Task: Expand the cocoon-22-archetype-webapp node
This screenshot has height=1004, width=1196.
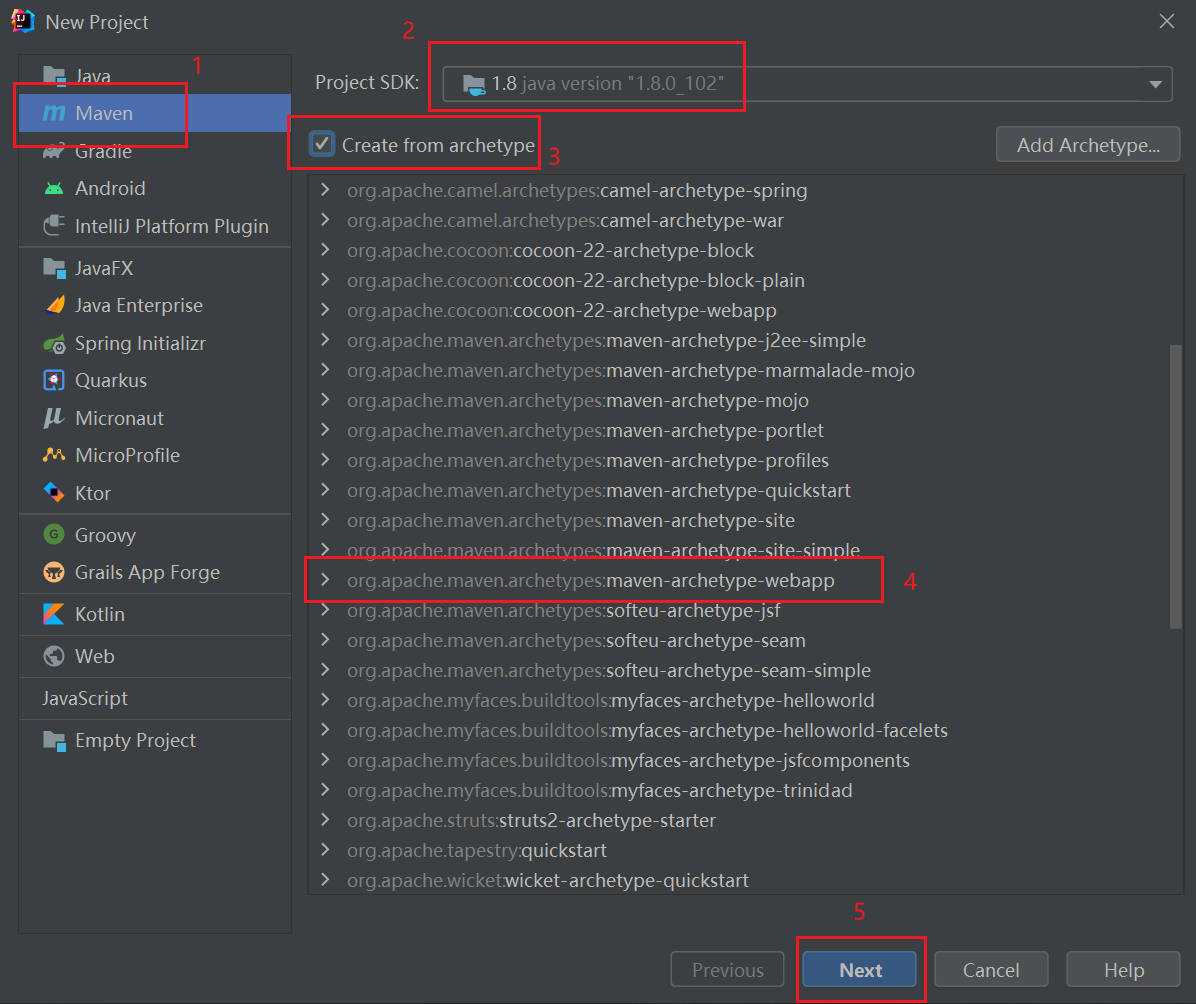Action: (x=326, y=310)
